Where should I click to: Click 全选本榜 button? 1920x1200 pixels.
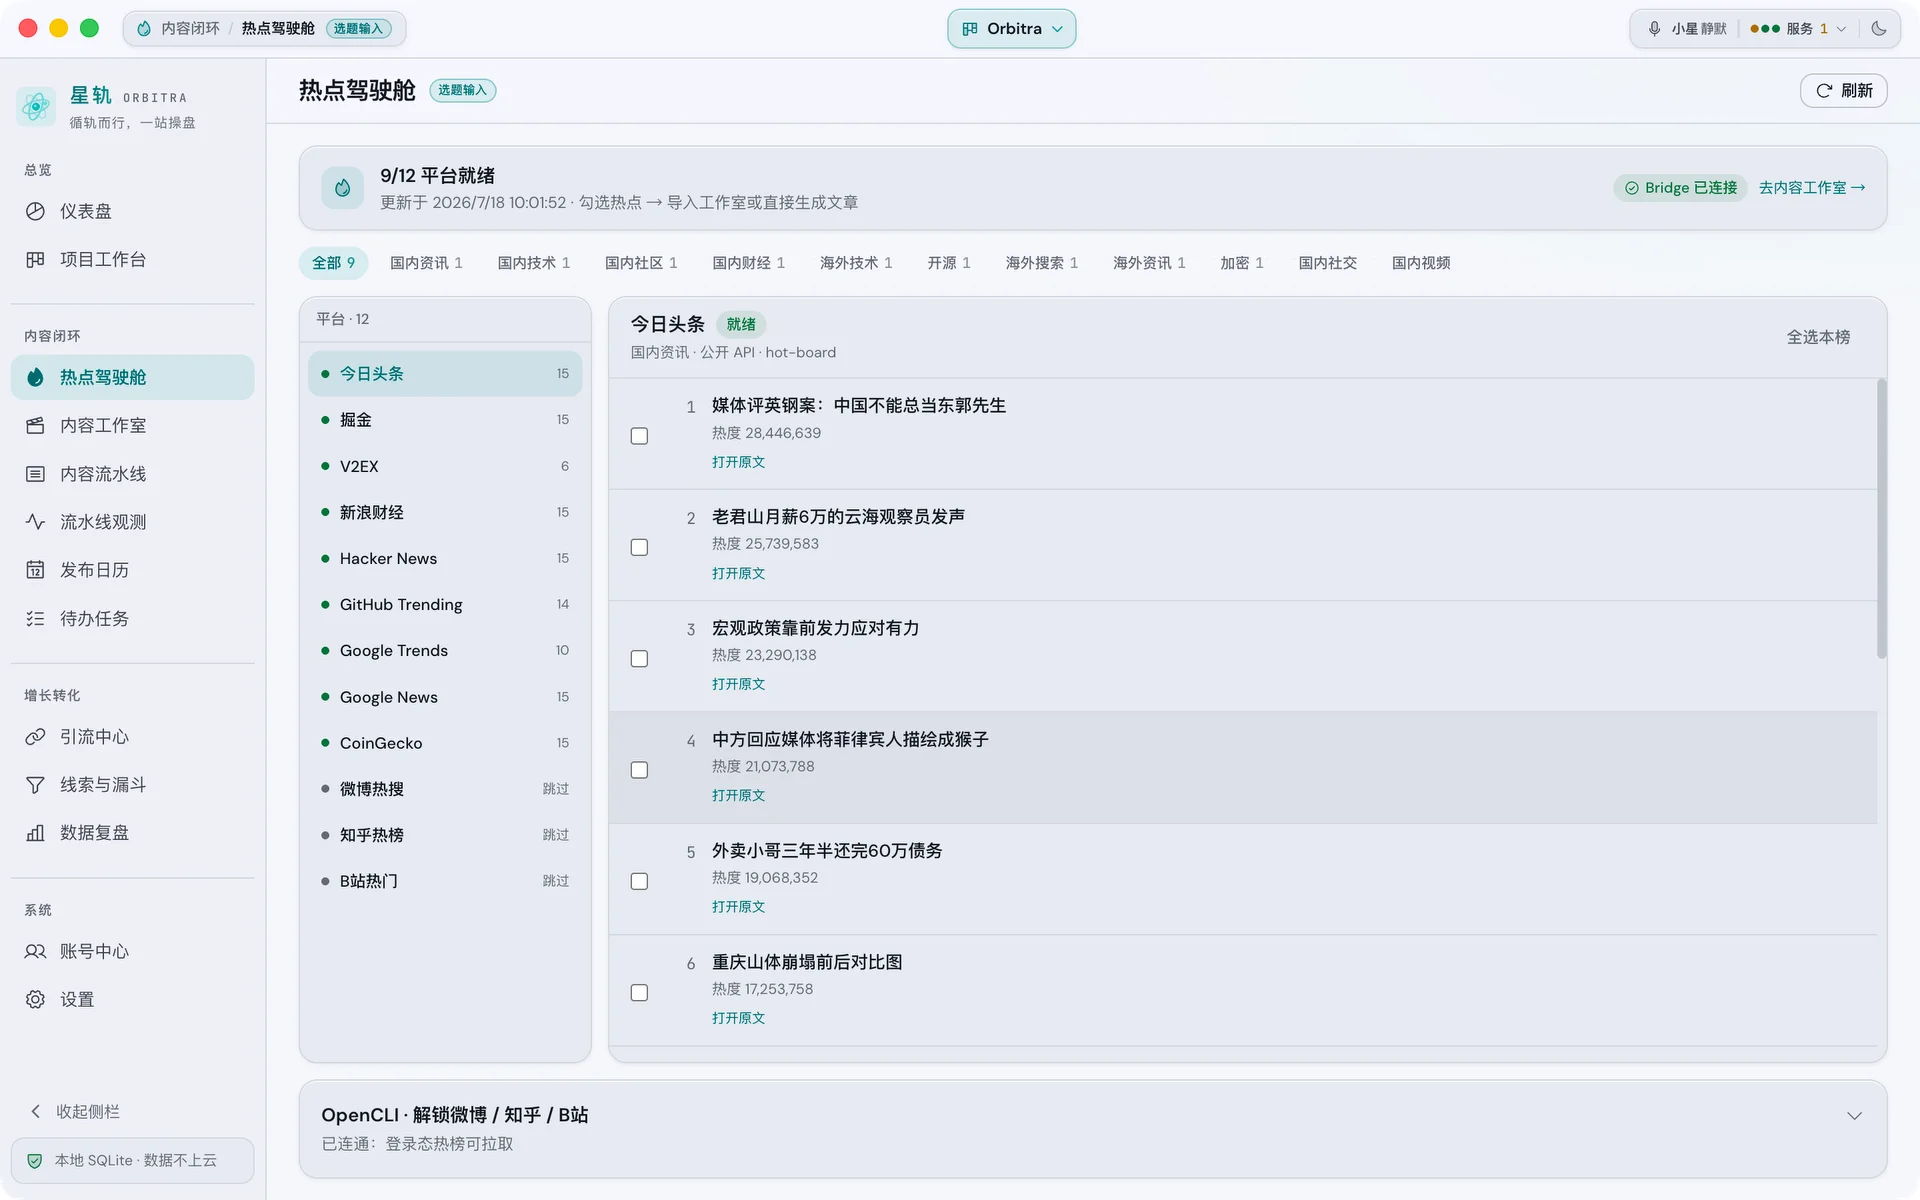1818,337
